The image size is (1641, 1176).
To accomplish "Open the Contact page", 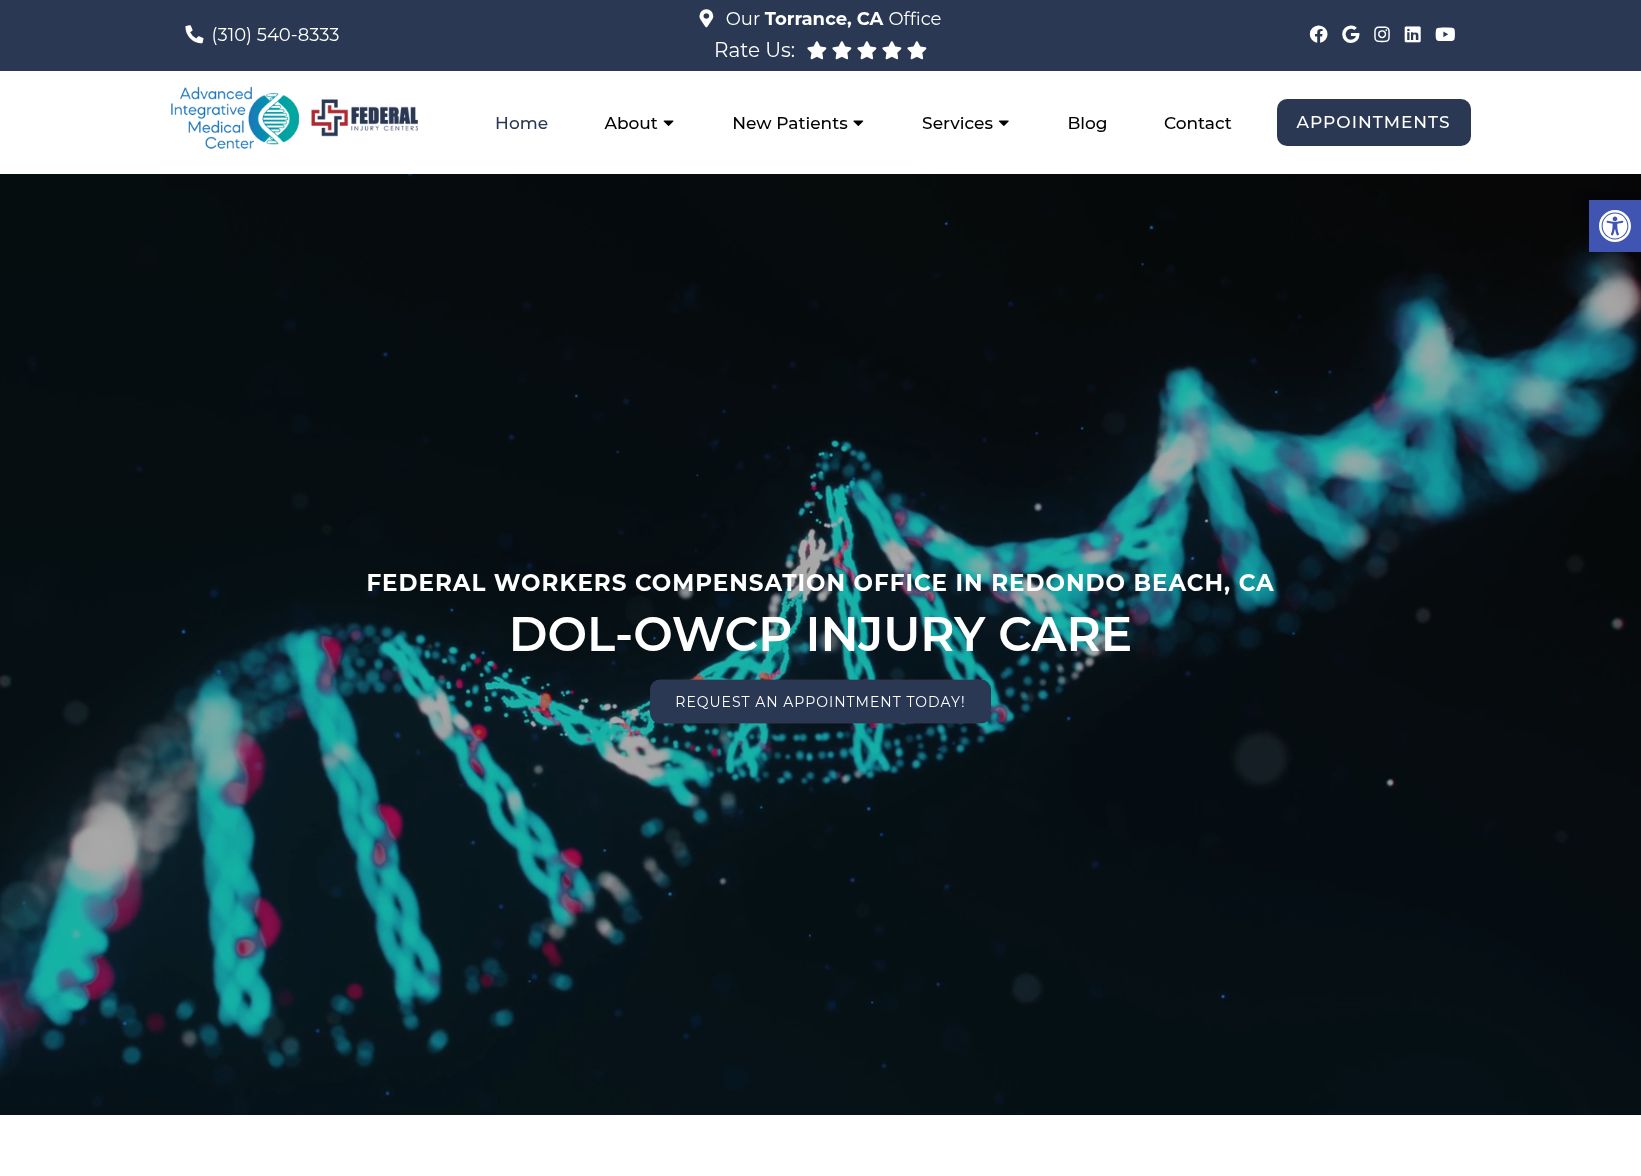I will coord(1197,123).
